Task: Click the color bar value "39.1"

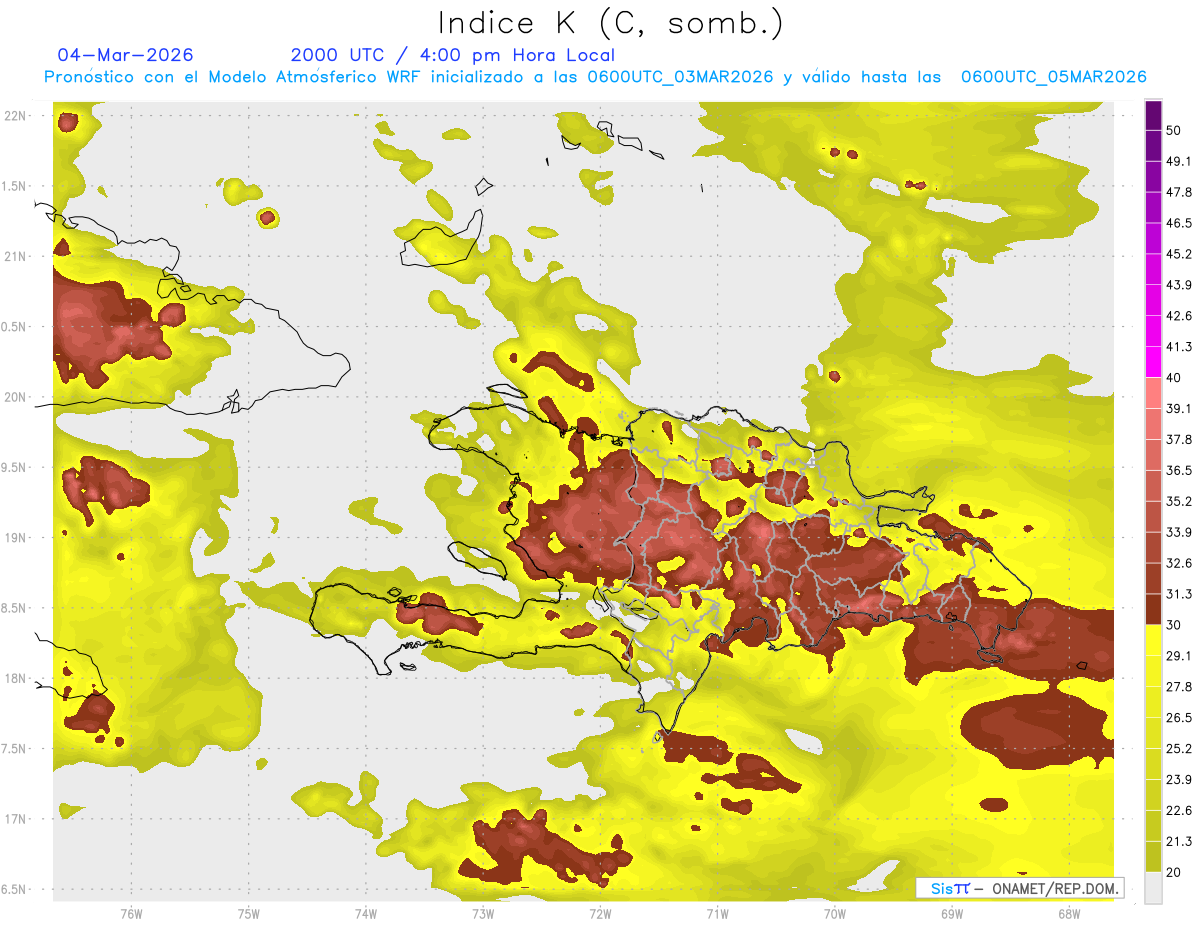Action: 1179,409
